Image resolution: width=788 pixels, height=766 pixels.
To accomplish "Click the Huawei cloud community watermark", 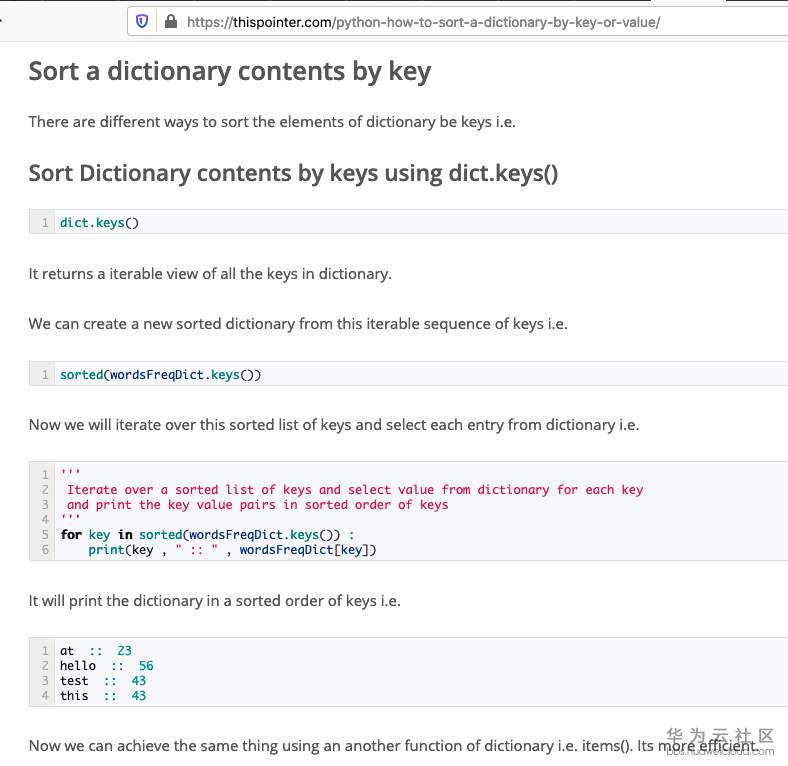I will tap(720, 740).
